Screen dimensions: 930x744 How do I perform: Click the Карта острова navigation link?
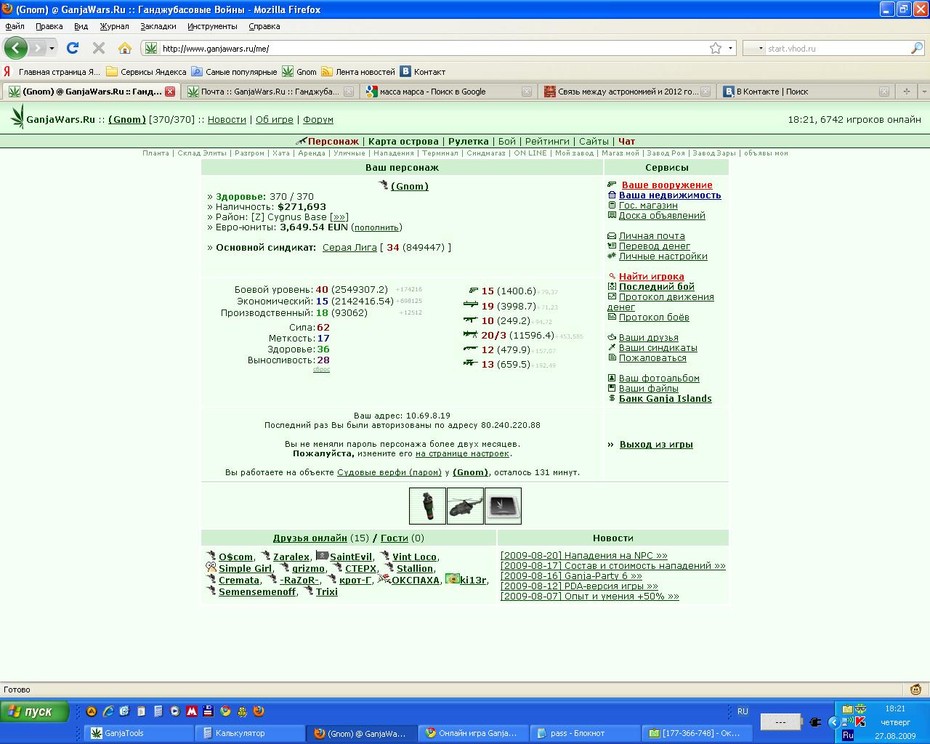403,141
